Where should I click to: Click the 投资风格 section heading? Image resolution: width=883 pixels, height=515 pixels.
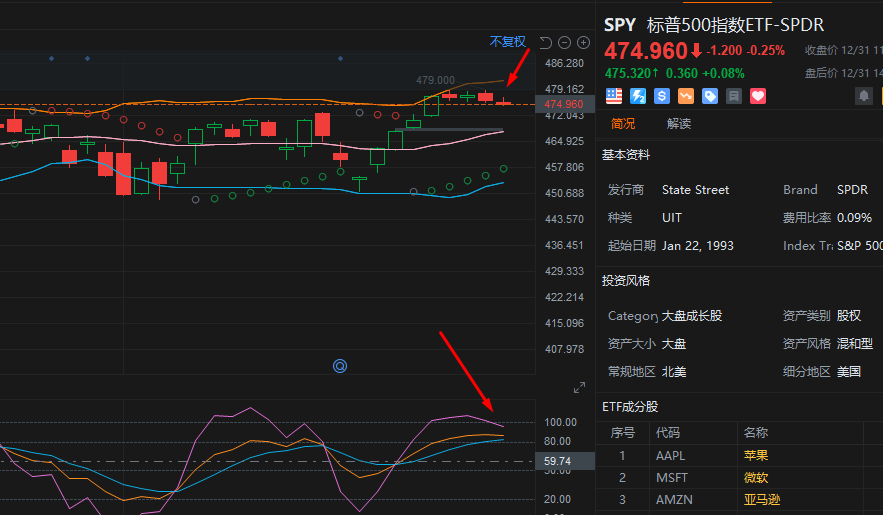[x=626, y=281]
